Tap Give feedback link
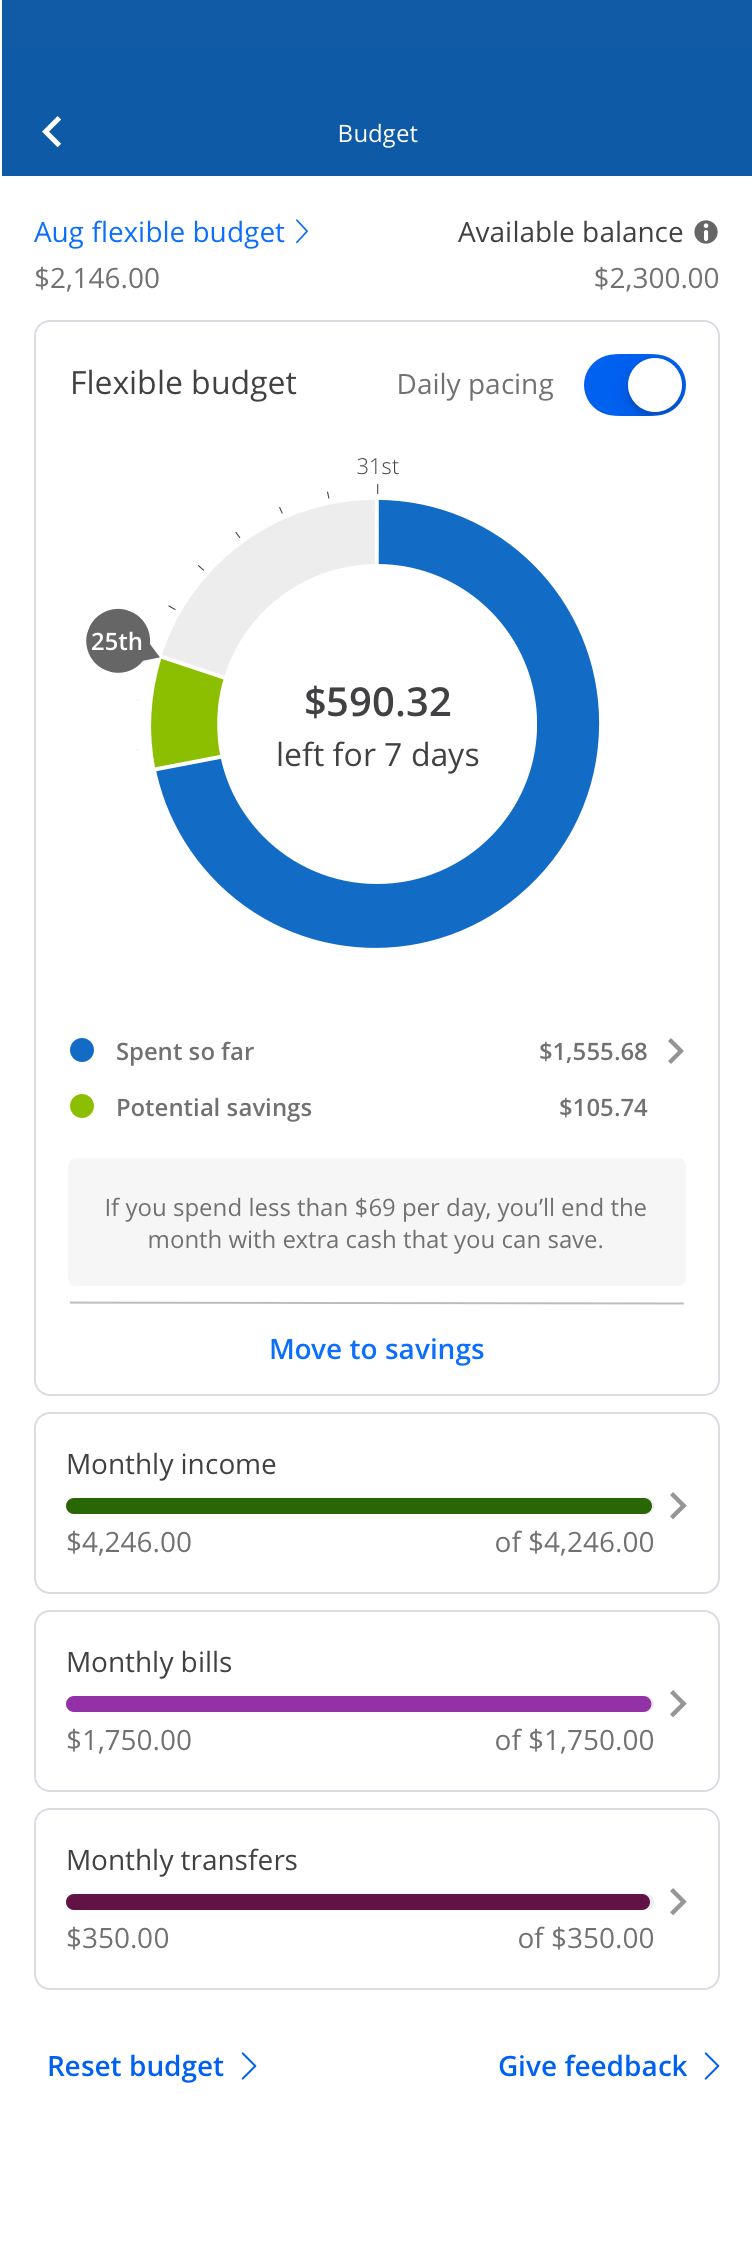 [608, 2066]
